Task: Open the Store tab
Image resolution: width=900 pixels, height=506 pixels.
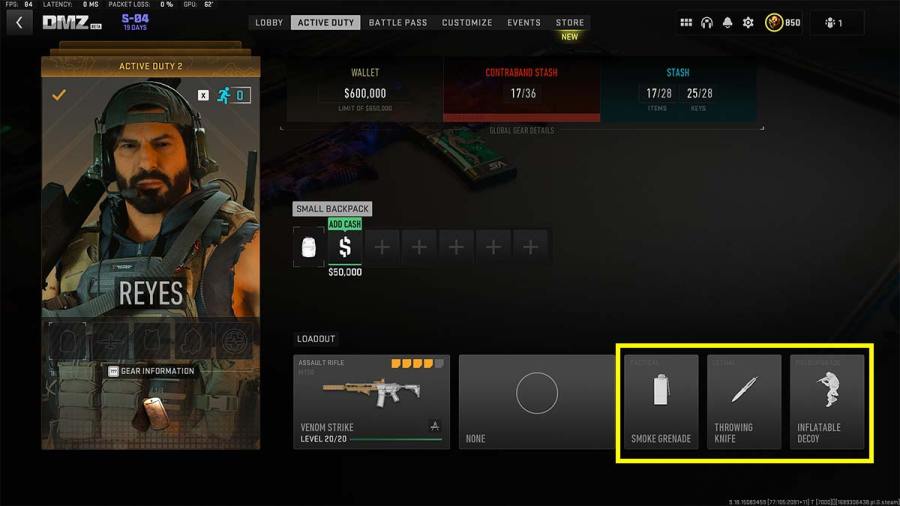Action: [569, 22]
